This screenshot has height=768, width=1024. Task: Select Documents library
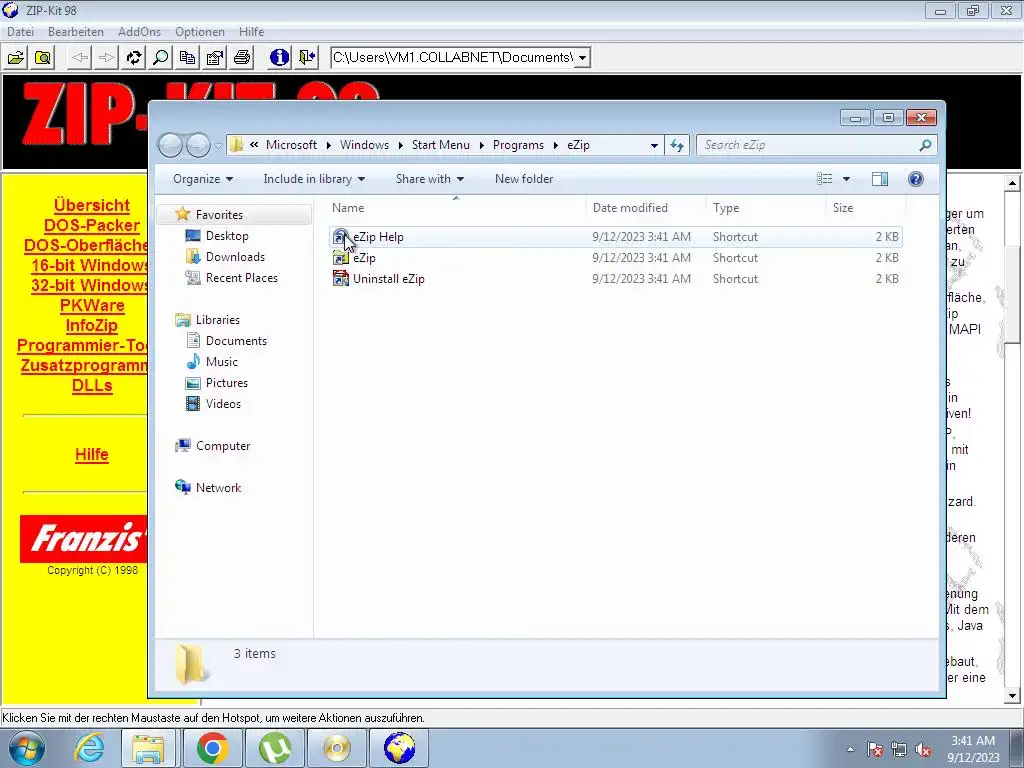(x=236, y=341)
